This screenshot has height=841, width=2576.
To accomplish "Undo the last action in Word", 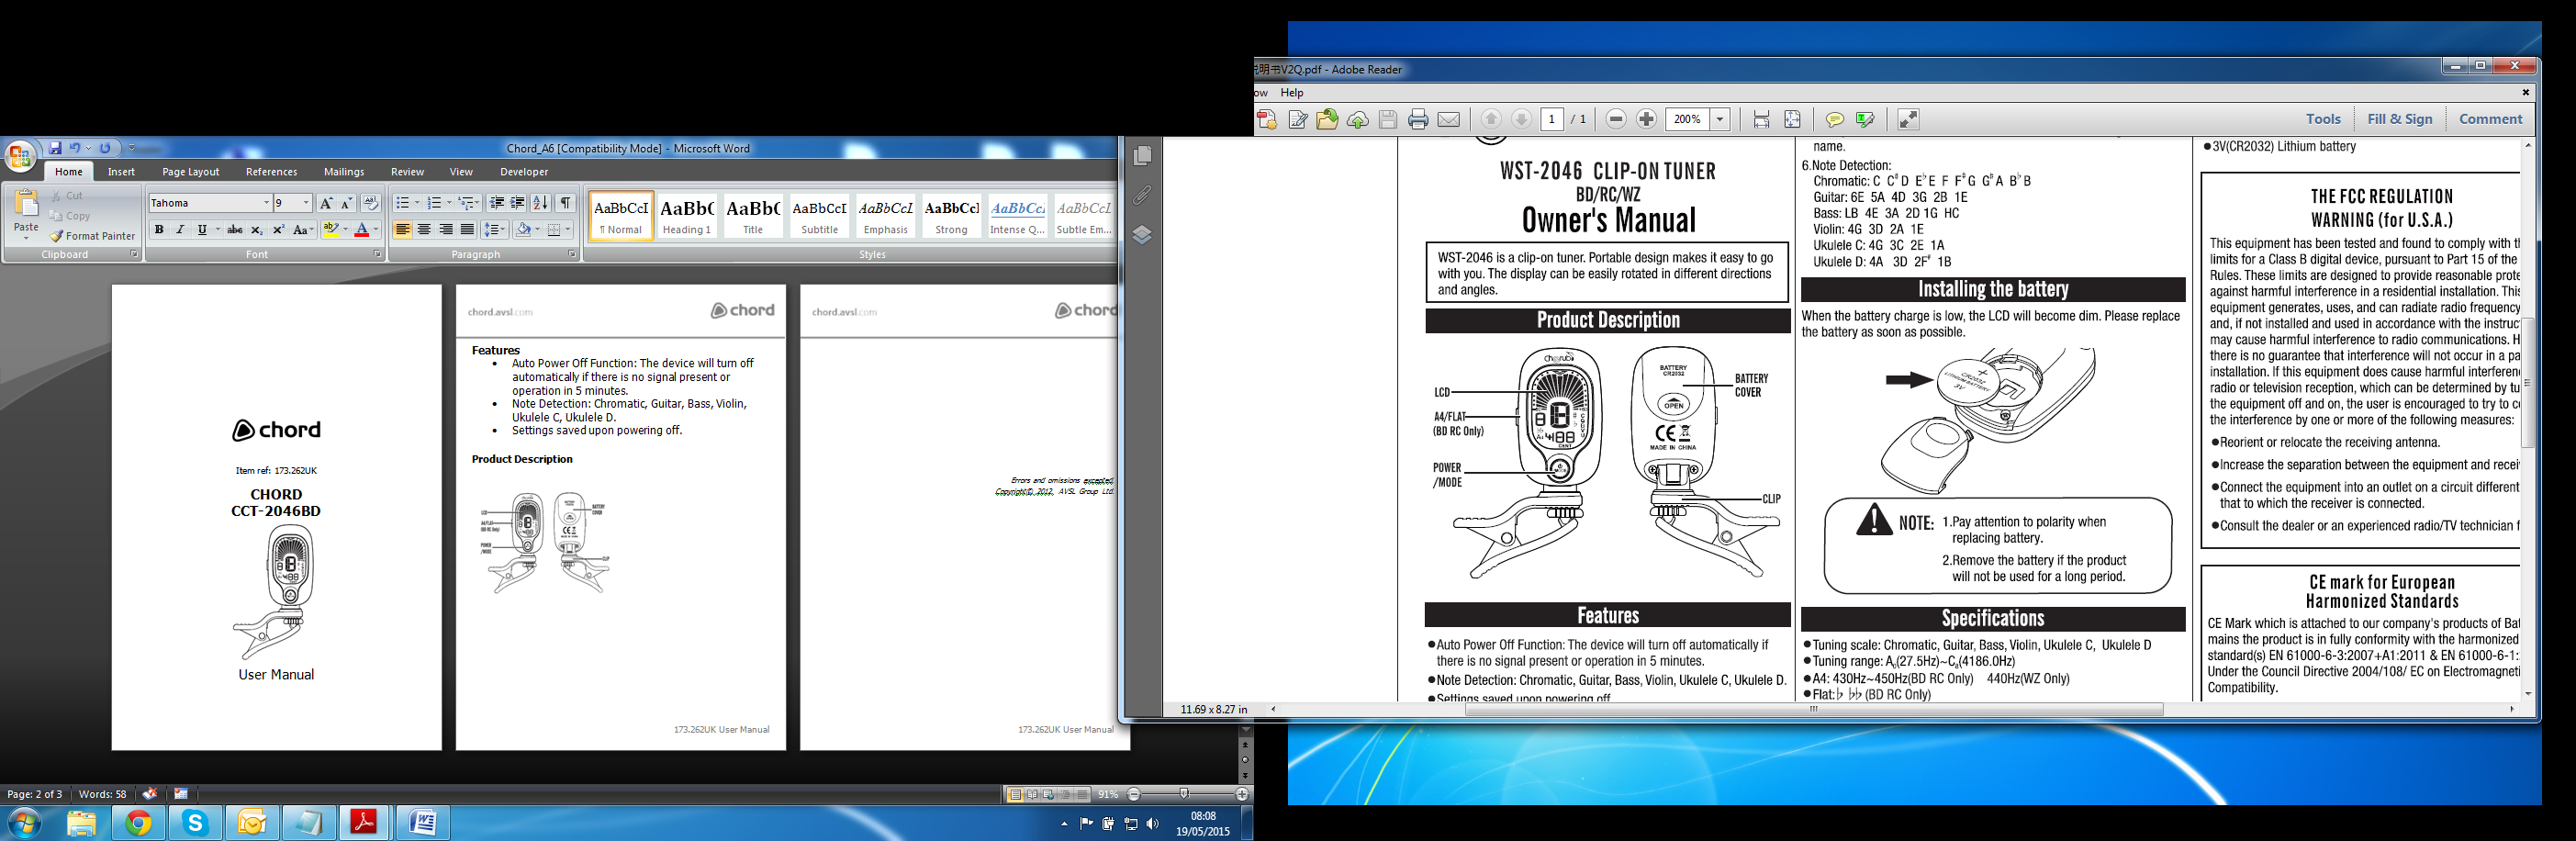I will click(x=75, y=148).
